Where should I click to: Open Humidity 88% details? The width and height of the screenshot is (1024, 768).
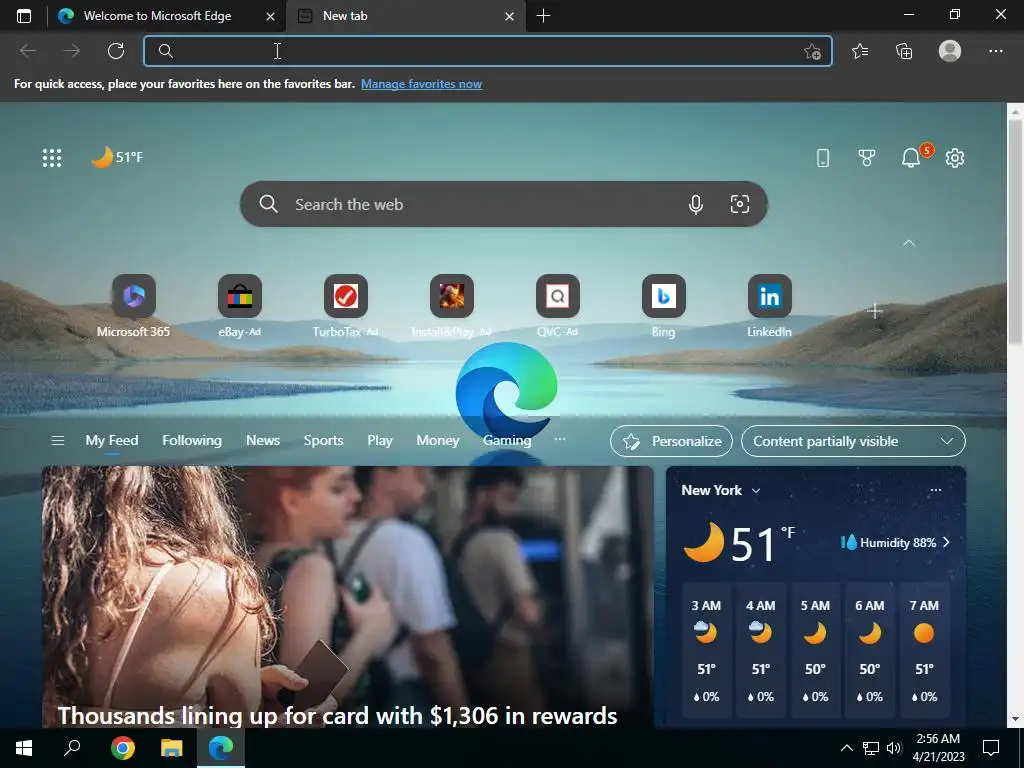(896, 543)
